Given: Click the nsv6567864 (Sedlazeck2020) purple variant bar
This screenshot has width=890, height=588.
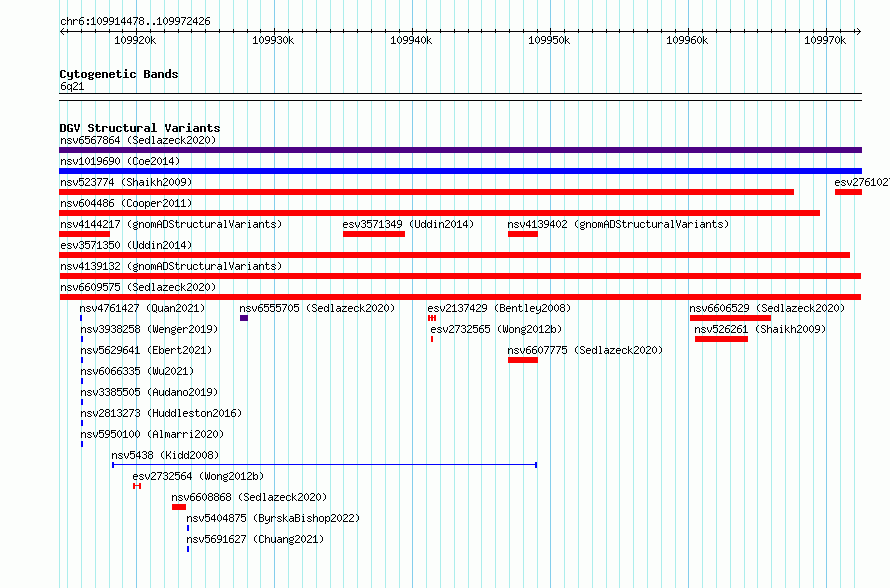Looking at the screenshot, I should [460, 150].
